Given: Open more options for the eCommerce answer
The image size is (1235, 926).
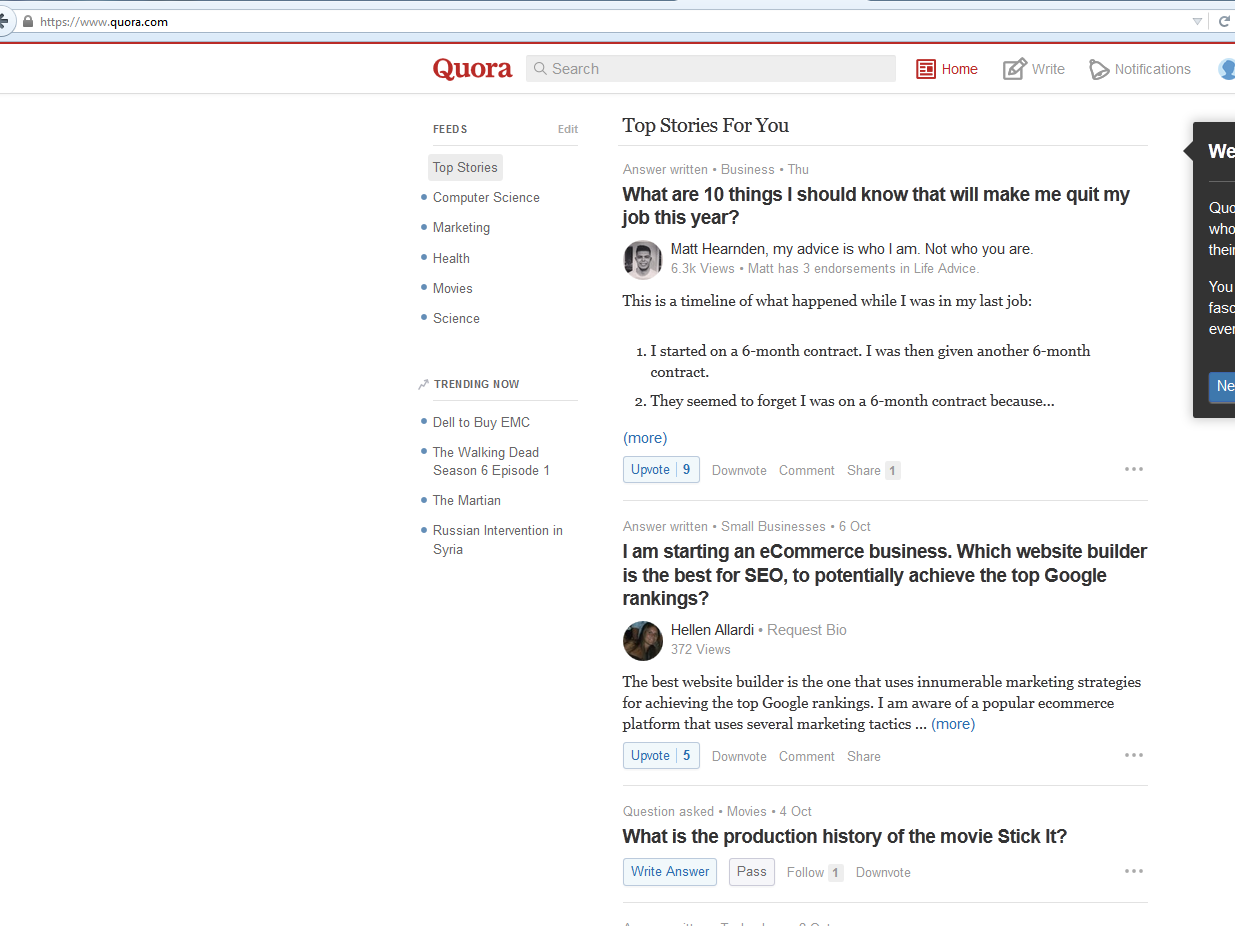Looking at the screenshot, I should (1133, 755).
